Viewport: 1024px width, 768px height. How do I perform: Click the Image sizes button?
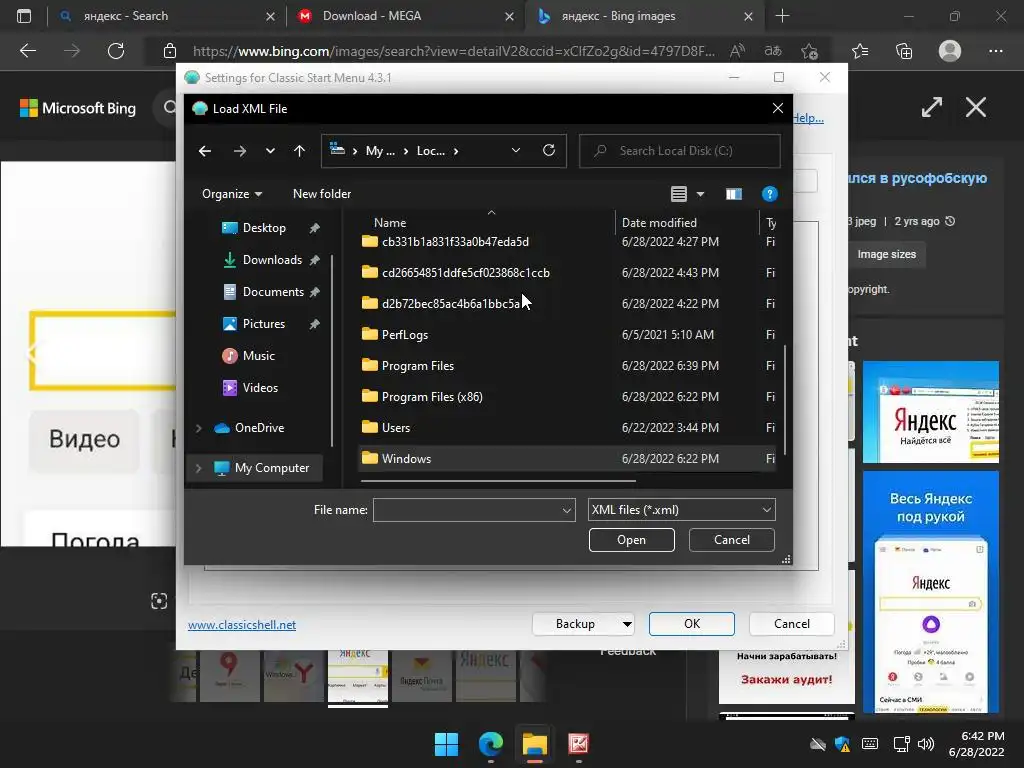click(886, 255)
